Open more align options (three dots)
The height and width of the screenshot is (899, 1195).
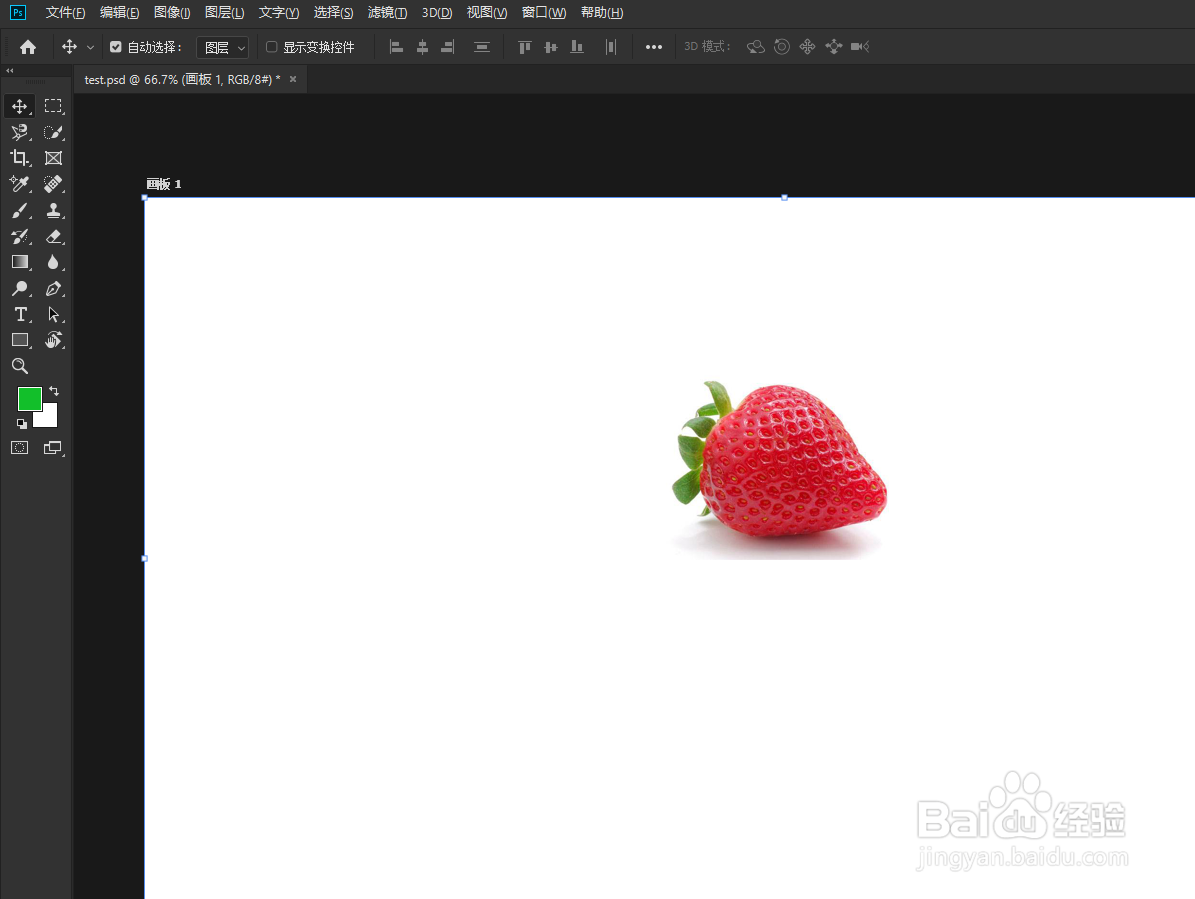tap(654, 47)
